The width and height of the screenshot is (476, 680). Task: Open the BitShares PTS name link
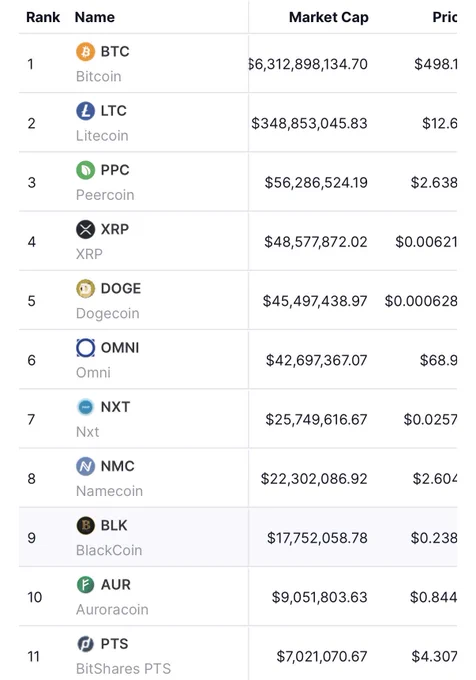[x=123, y=668]
